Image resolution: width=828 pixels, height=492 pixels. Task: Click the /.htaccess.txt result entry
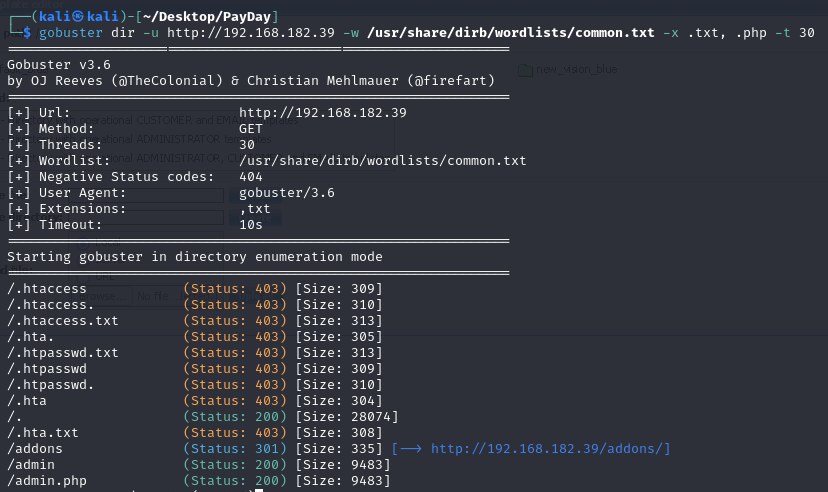[62, 321]
